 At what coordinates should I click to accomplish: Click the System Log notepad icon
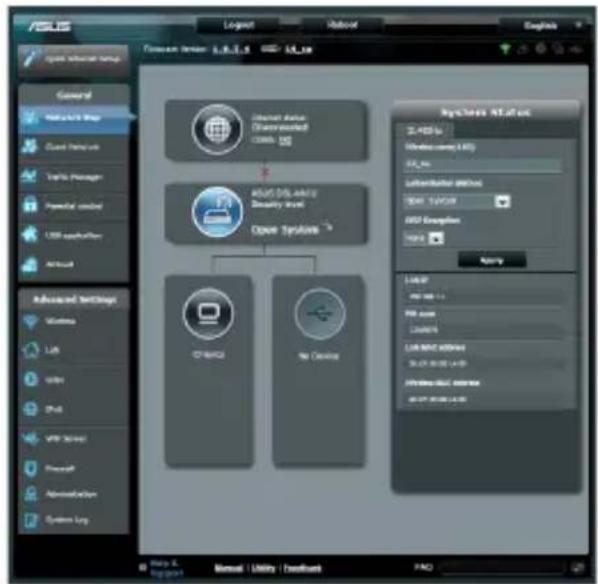pos(31,520)
